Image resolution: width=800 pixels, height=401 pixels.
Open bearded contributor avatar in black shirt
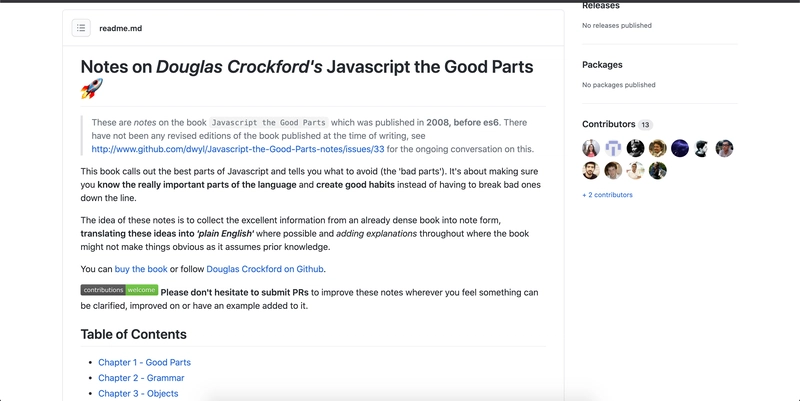click(591, 170)
